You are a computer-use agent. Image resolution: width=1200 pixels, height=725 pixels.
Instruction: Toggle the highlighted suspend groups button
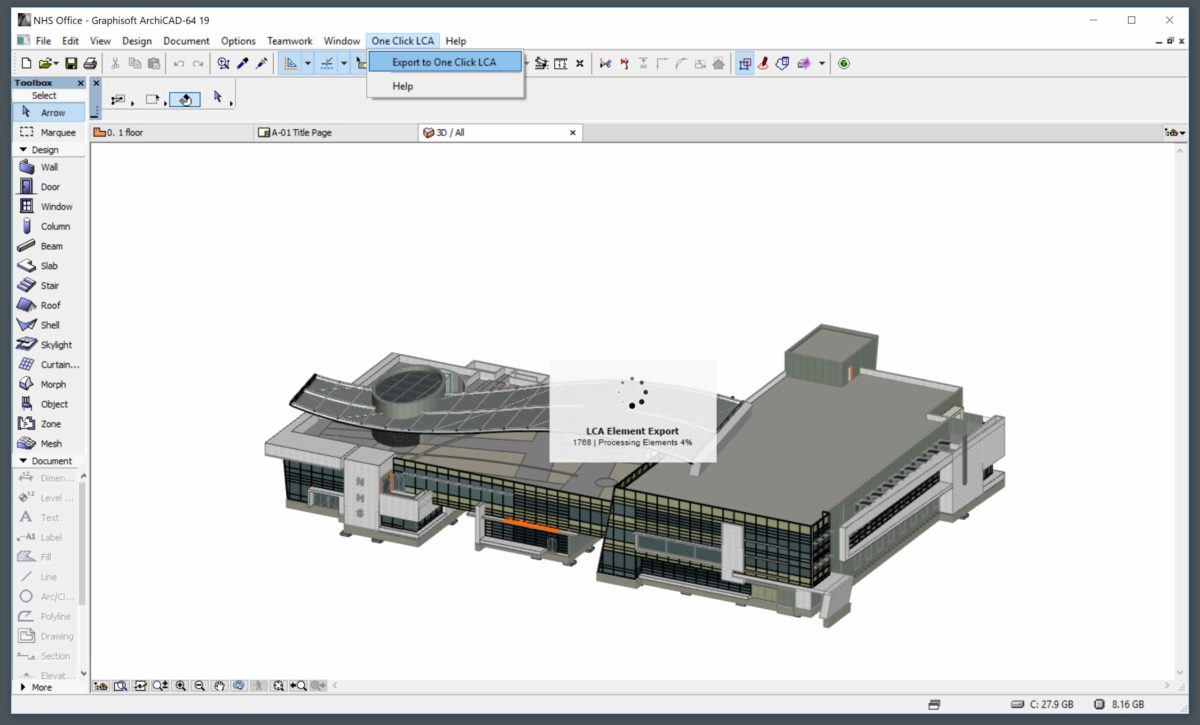(744, 63)
